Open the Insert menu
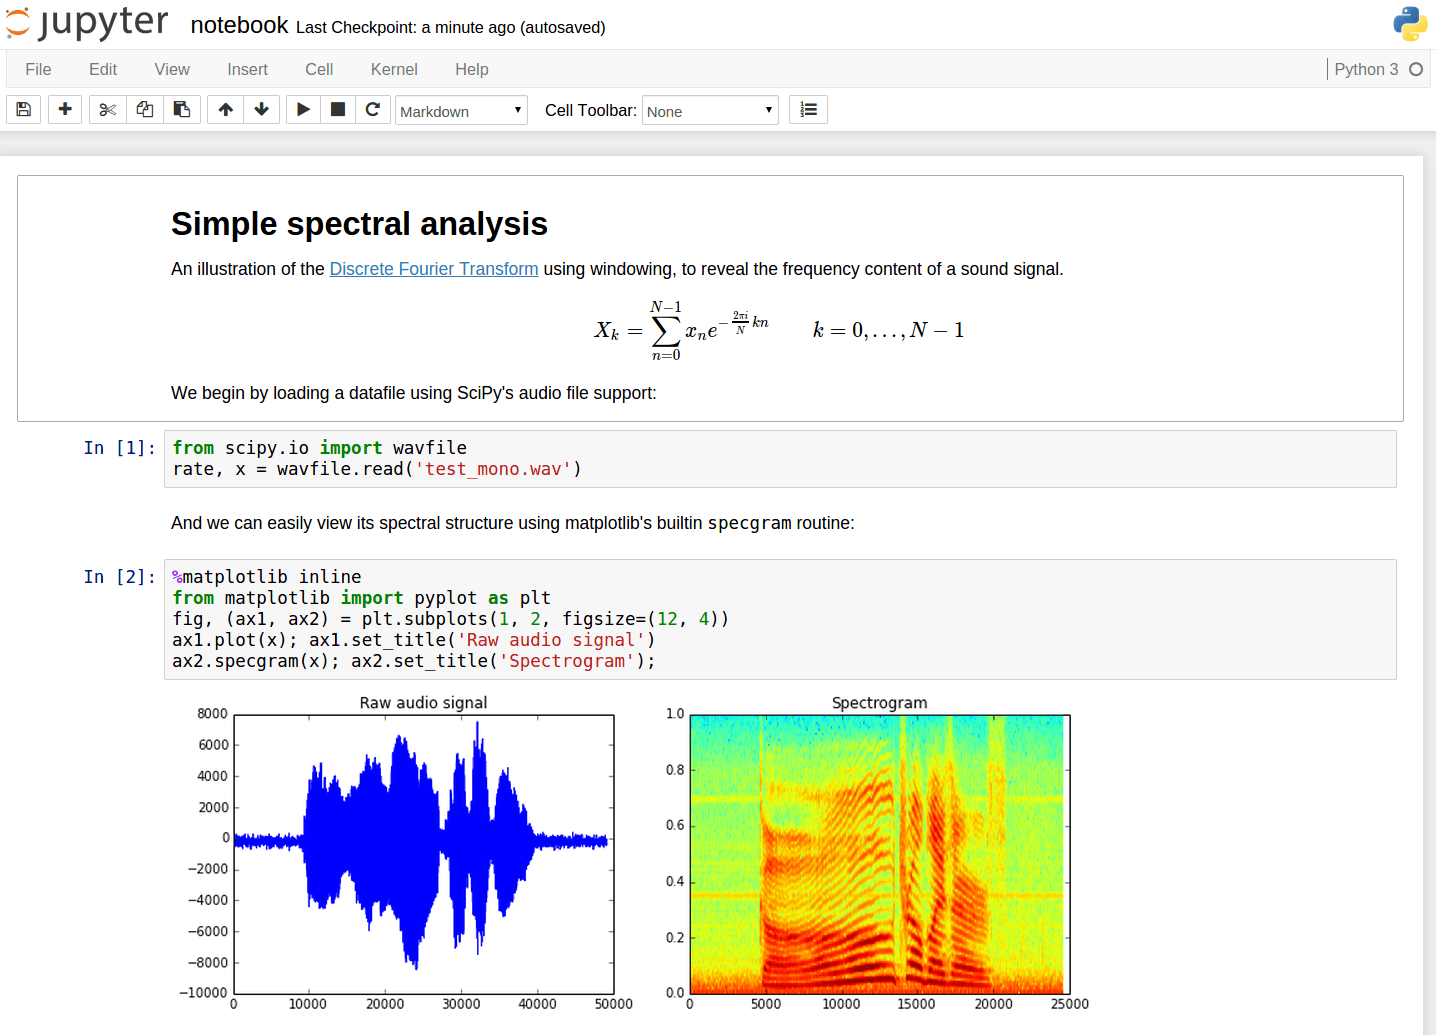Viewport: 1436px width, 1035px height. 247,69
